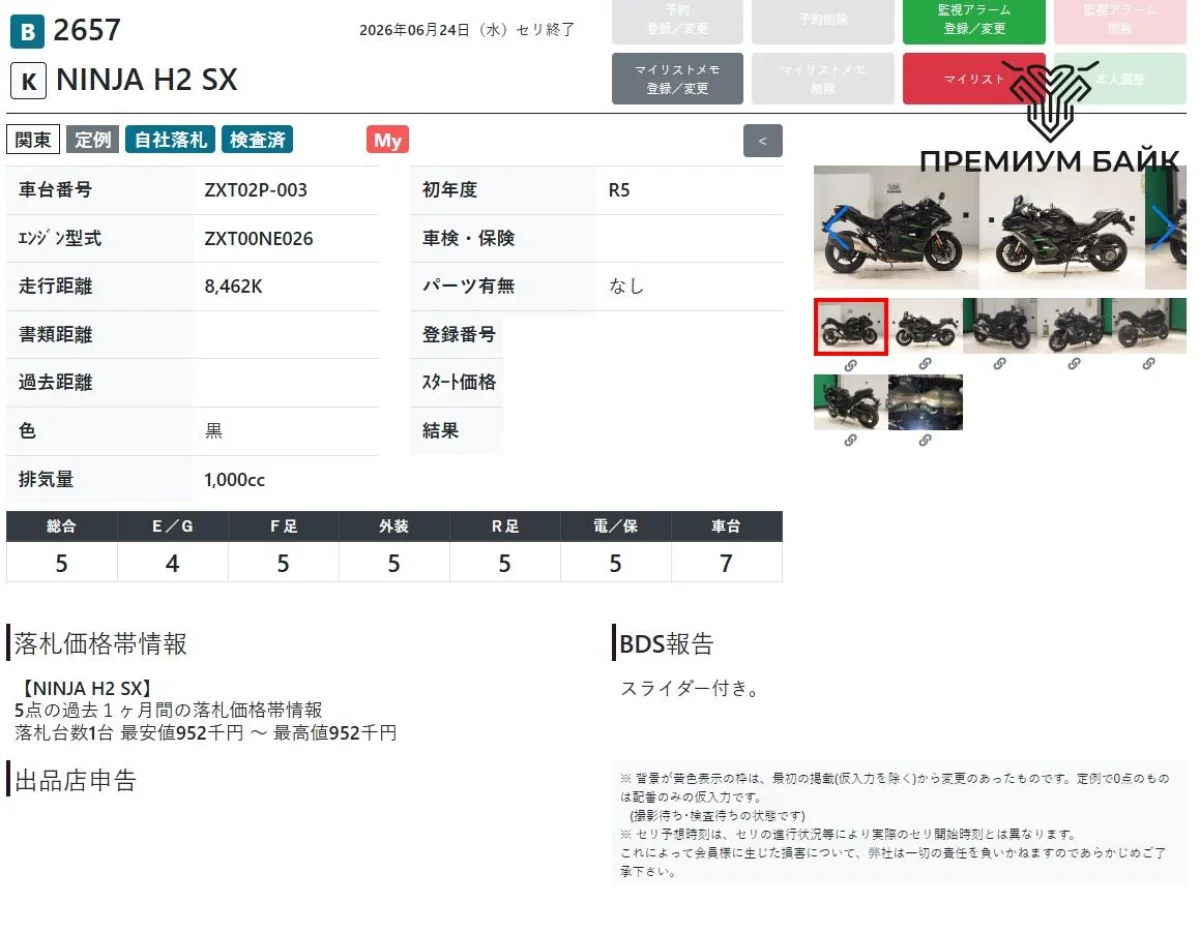Open the link icon under the sixth thumbnail
The image size is (1200, 933).
point(850,440)
